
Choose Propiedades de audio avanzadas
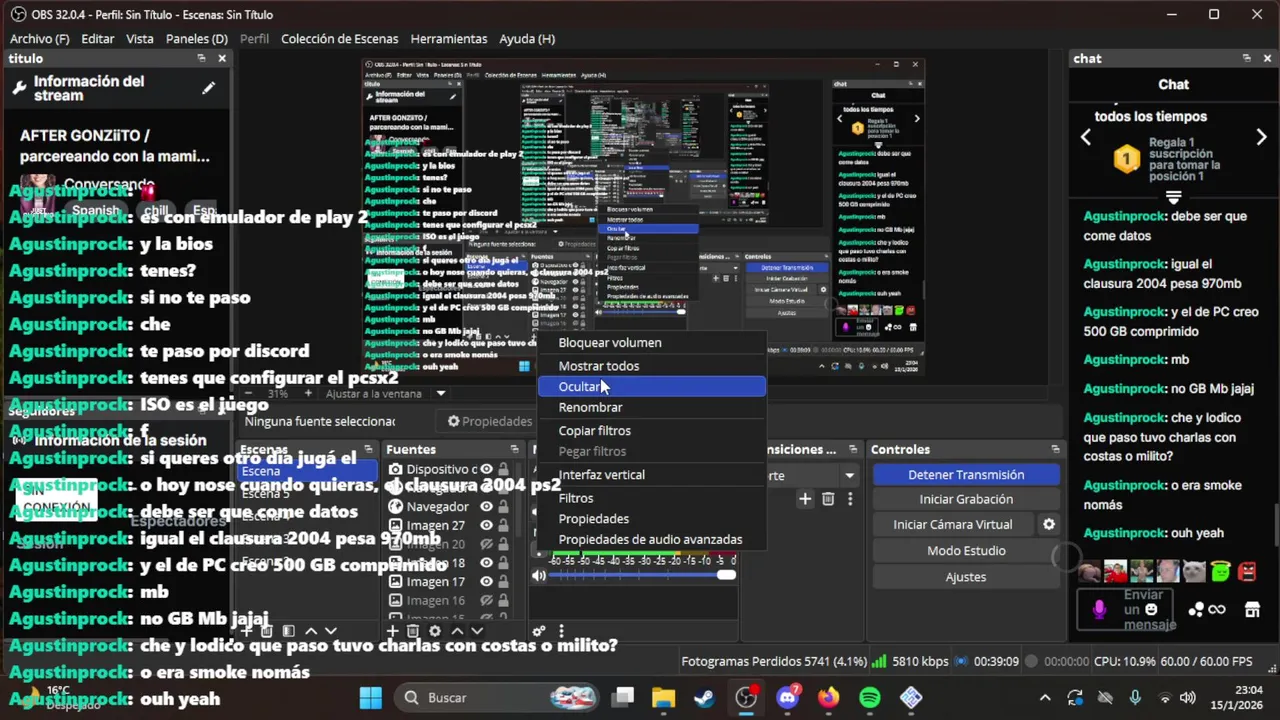point(651,540)
